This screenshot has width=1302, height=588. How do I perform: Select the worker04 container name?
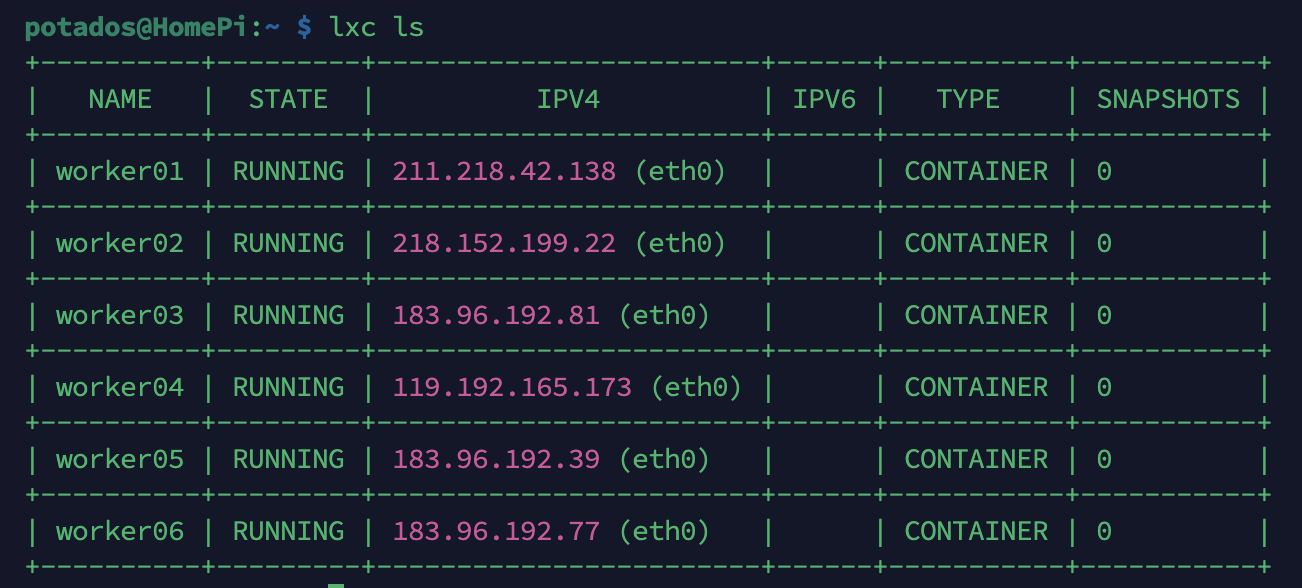click(120, 387)
